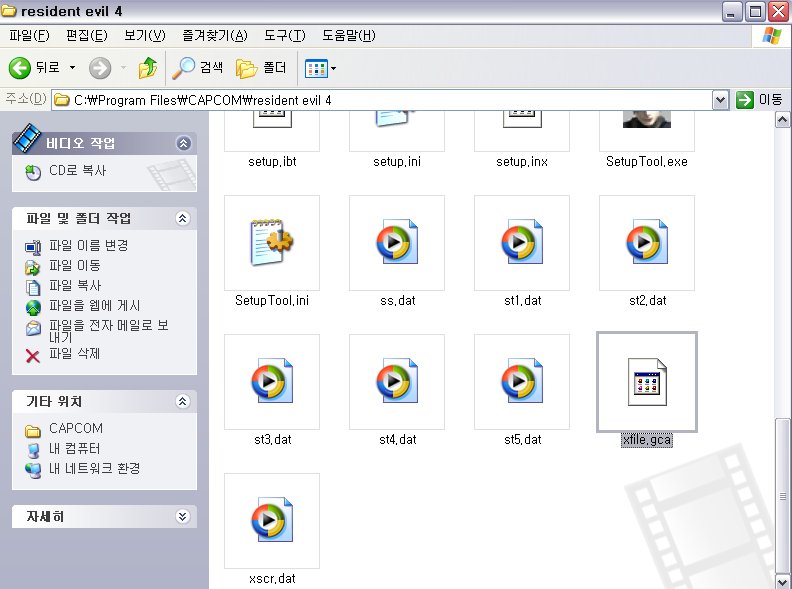Open the Views icon in toolbar
The image size is (792, 589).
click(x=316, y=68)
